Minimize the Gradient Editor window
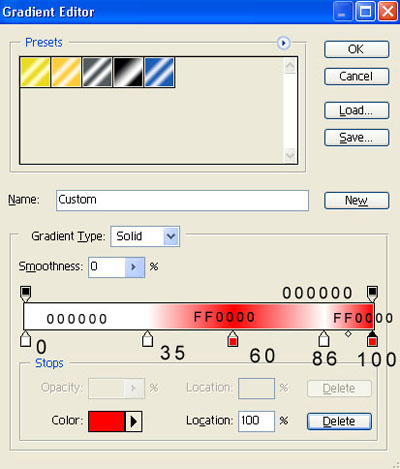The width and height of the screenshot is (400, 469). (x=342, y=12)
